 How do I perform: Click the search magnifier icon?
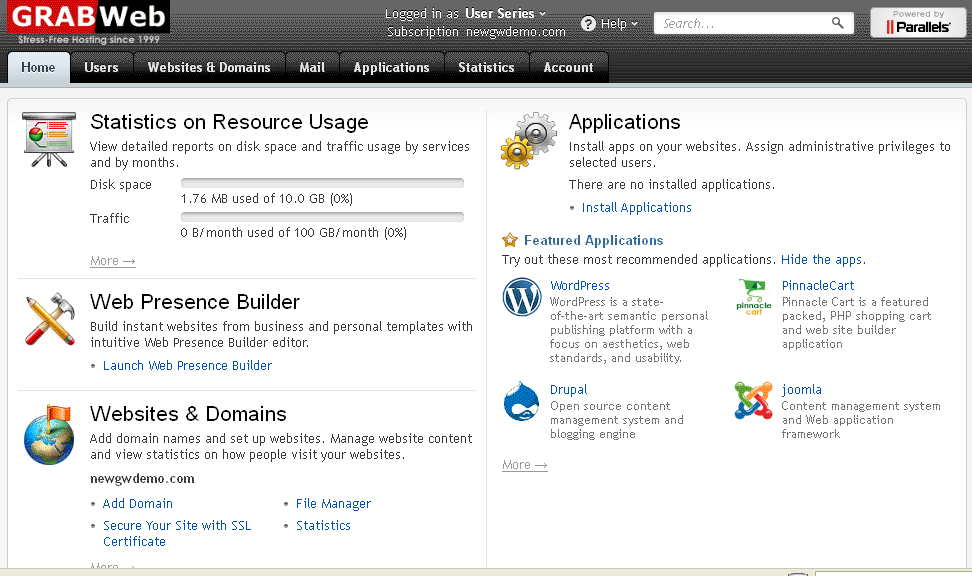[838, 23]
